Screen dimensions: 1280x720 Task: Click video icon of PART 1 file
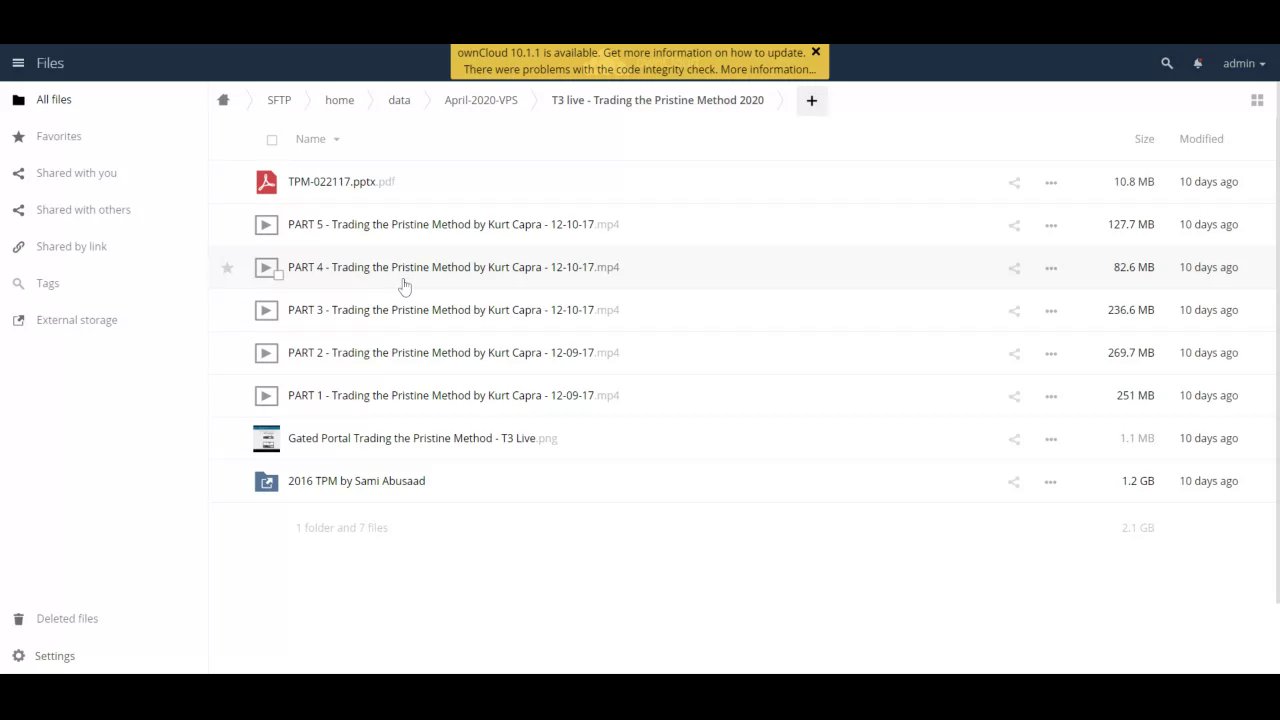266,396
